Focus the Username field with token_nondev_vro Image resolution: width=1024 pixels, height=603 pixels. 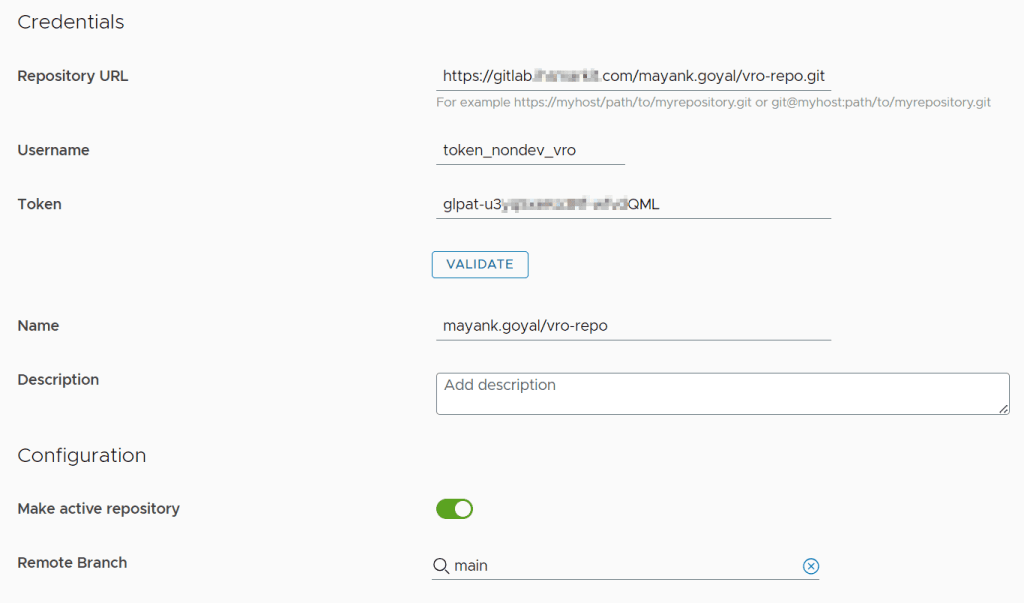530,151
